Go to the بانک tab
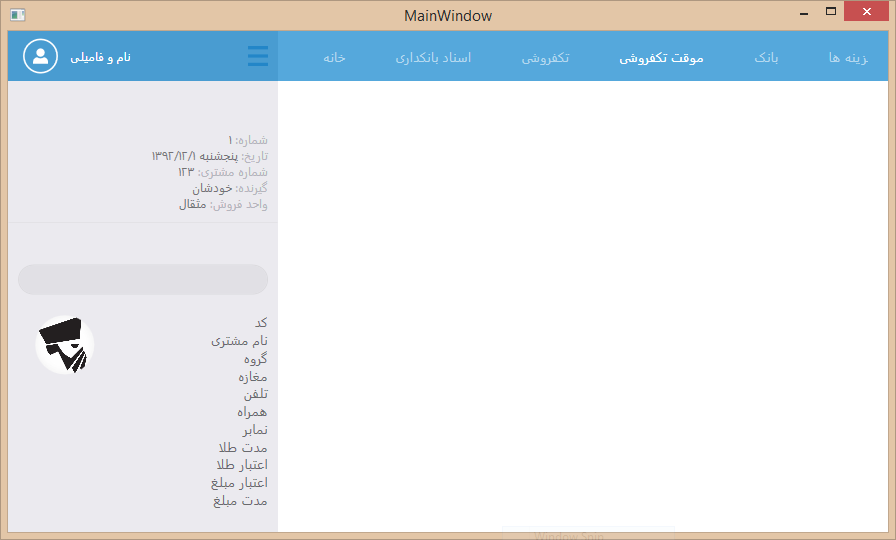 pos(766,58)
